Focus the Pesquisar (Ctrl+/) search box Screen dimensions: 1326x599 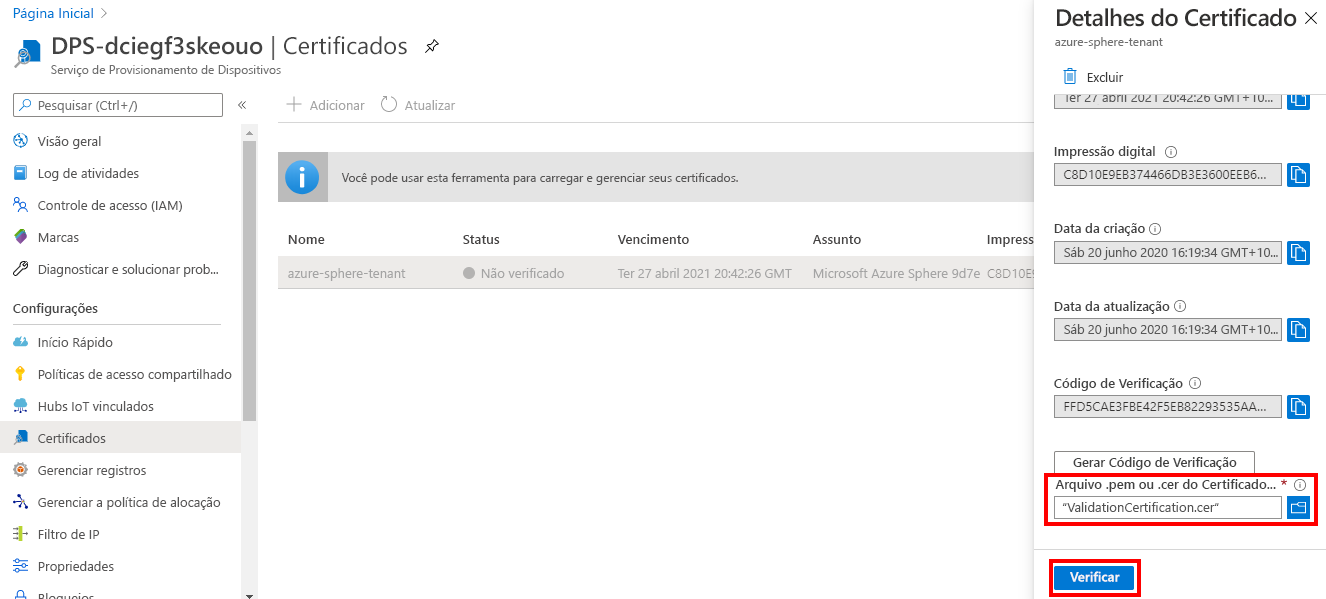(x=118, y=105)
